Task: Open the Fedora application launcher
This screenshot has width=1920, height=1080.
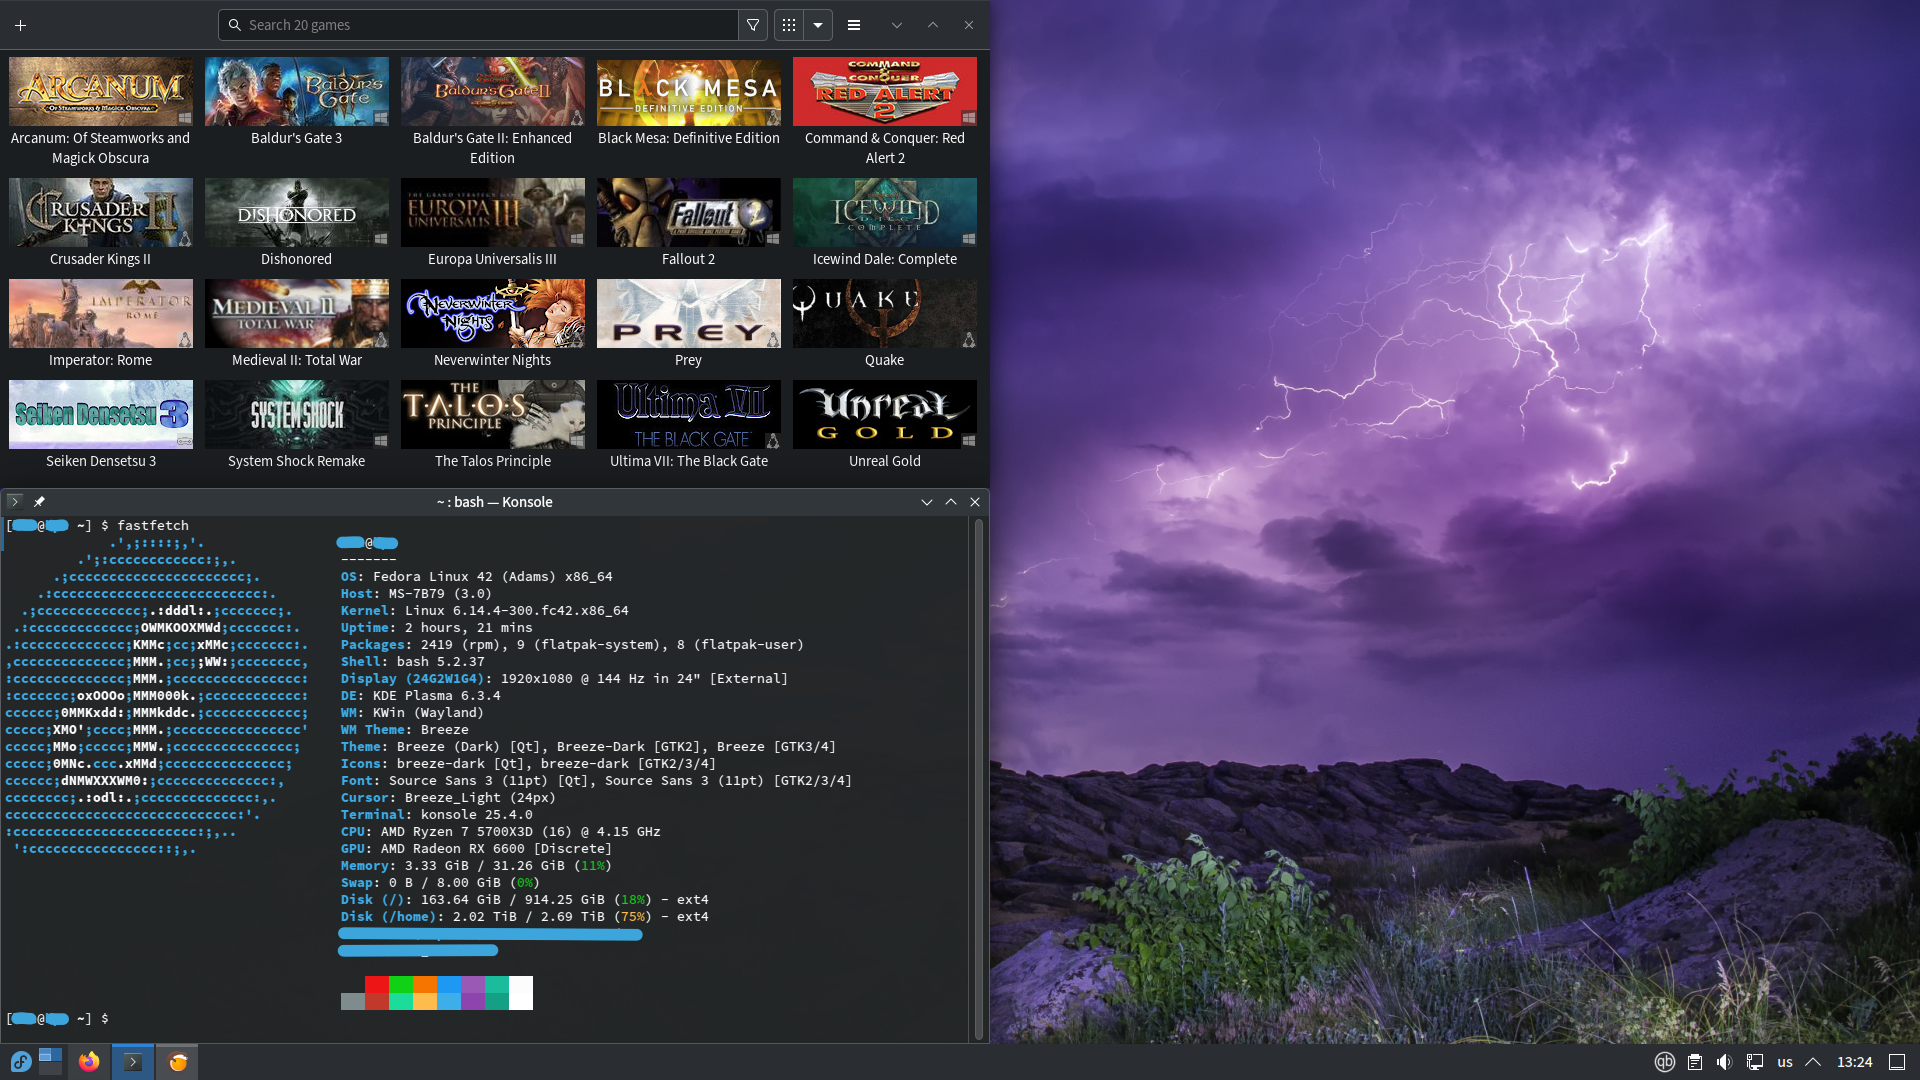Action: (21, 1062)
